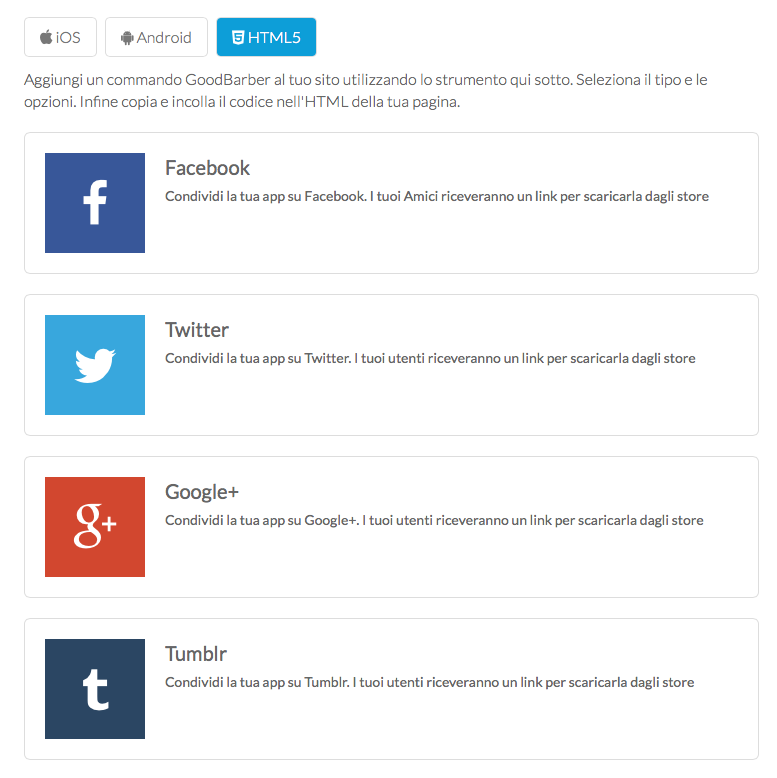Click the Twitter bird icon
Image resolution: width=777 pixels, height=778 pixels.
95,365
